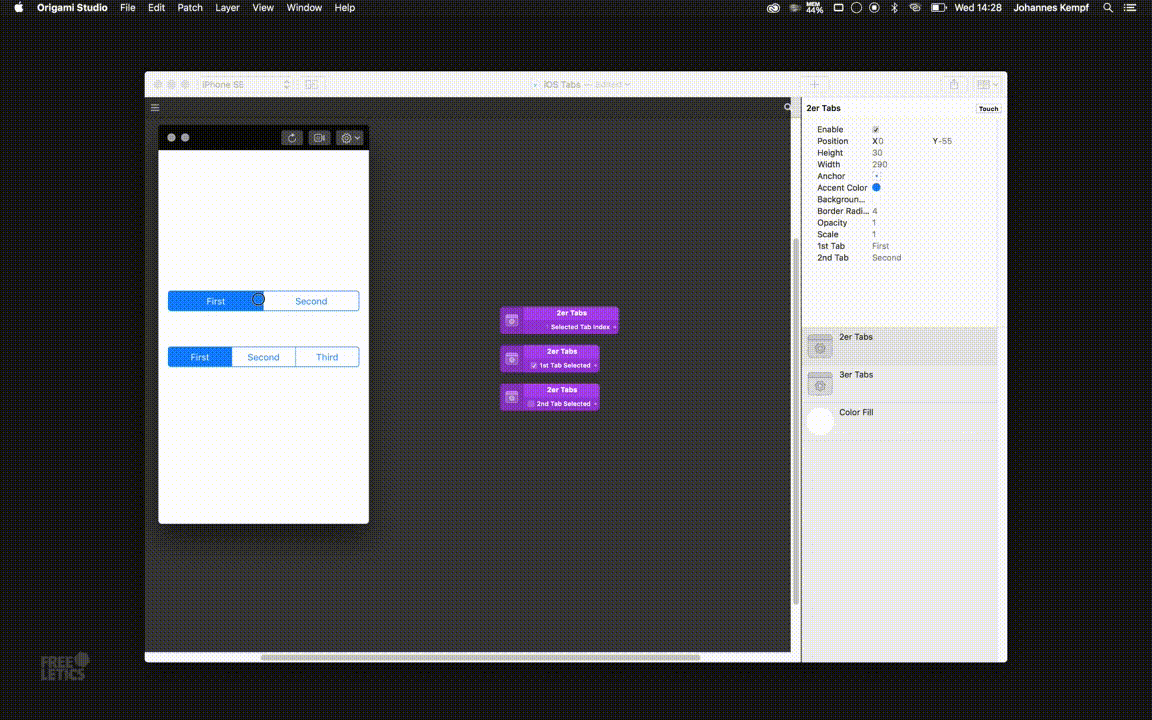Click the horizontal scrollbar in patch editor
Viewport: 1152px width, 720px height.
click(480, 658)
